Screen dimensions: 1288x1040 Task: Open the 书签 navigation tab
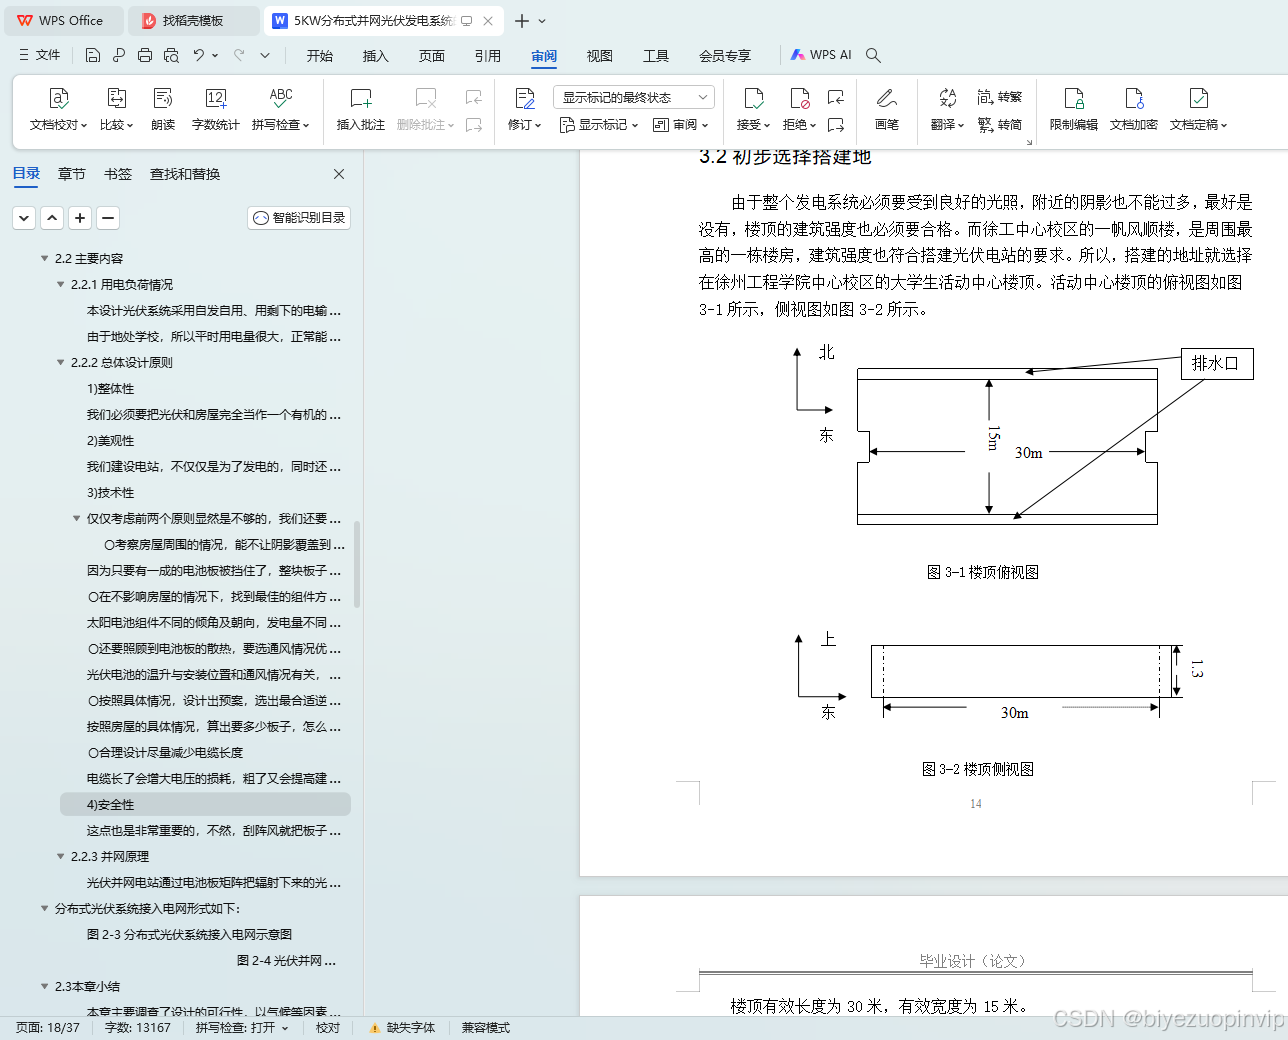118,174
